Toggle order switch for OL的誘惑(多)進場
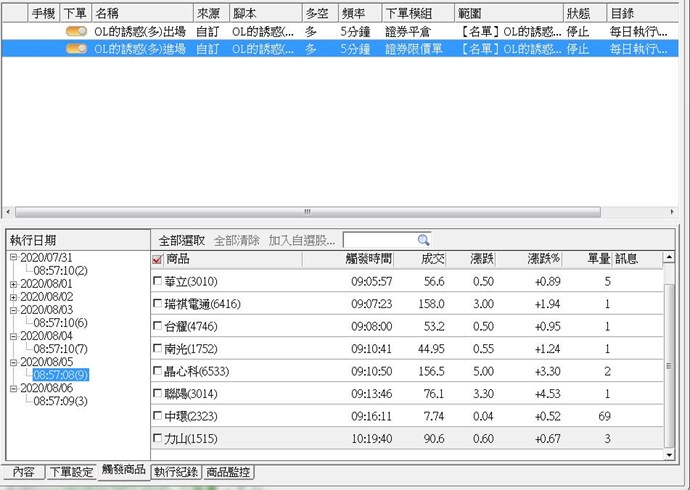 coord(76,48)
